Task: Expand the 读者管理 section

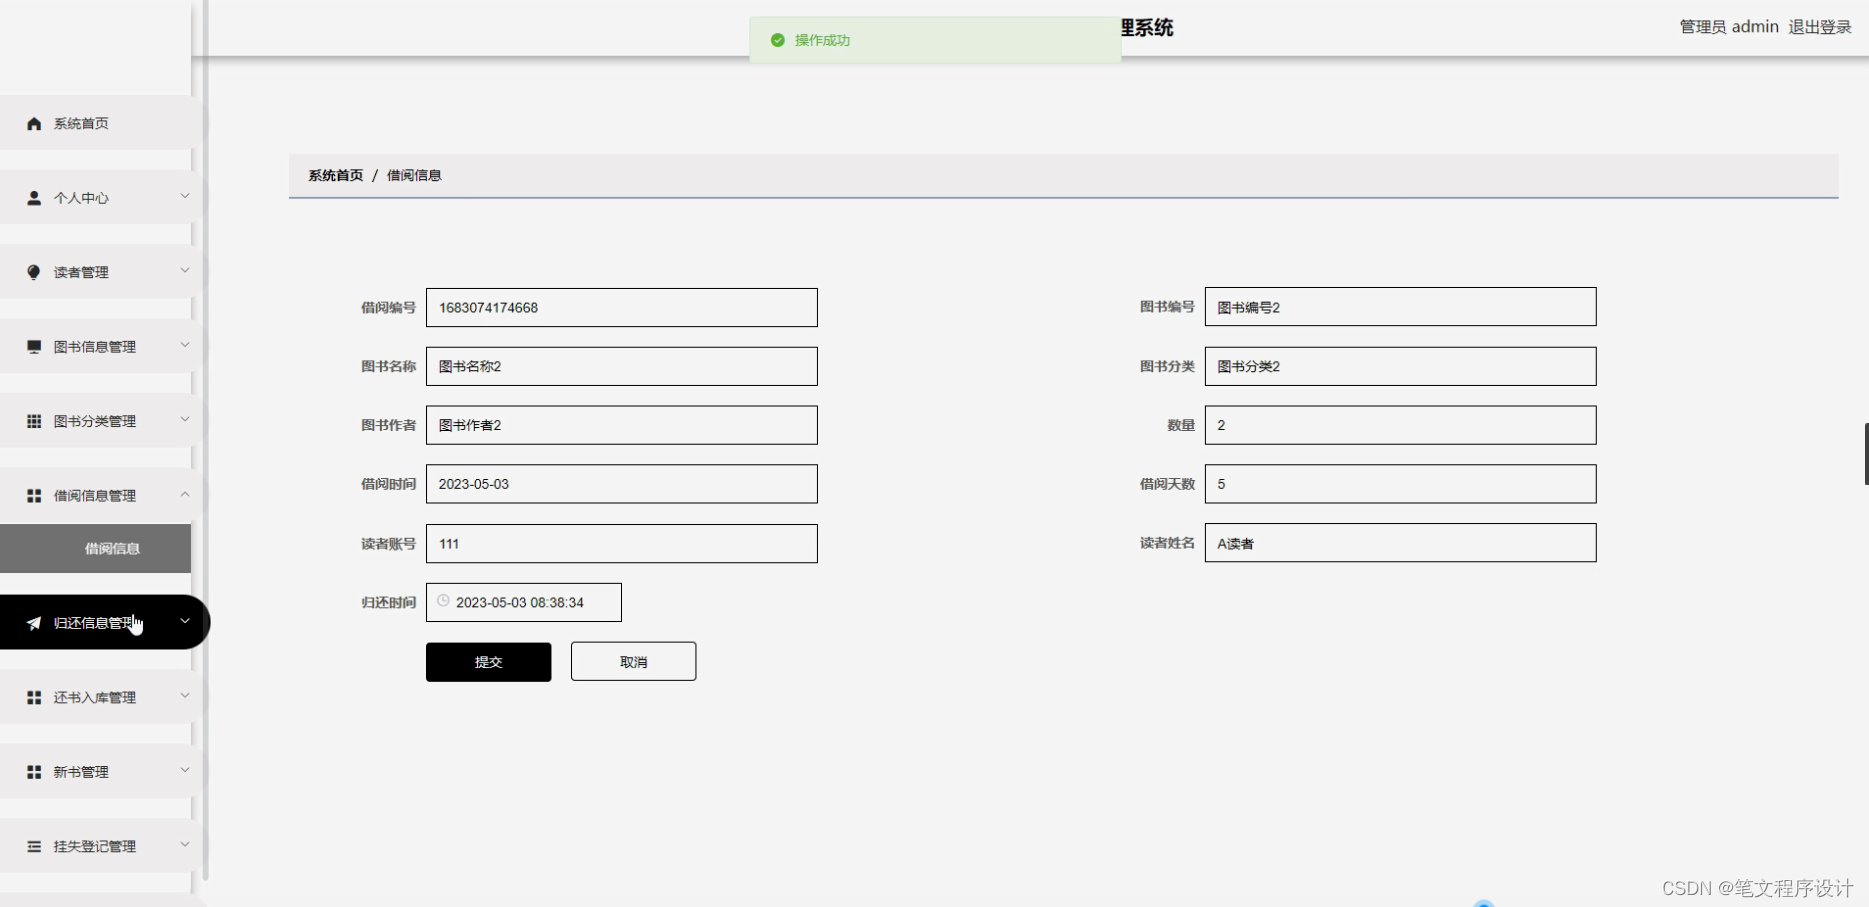Action: (95, 271)
